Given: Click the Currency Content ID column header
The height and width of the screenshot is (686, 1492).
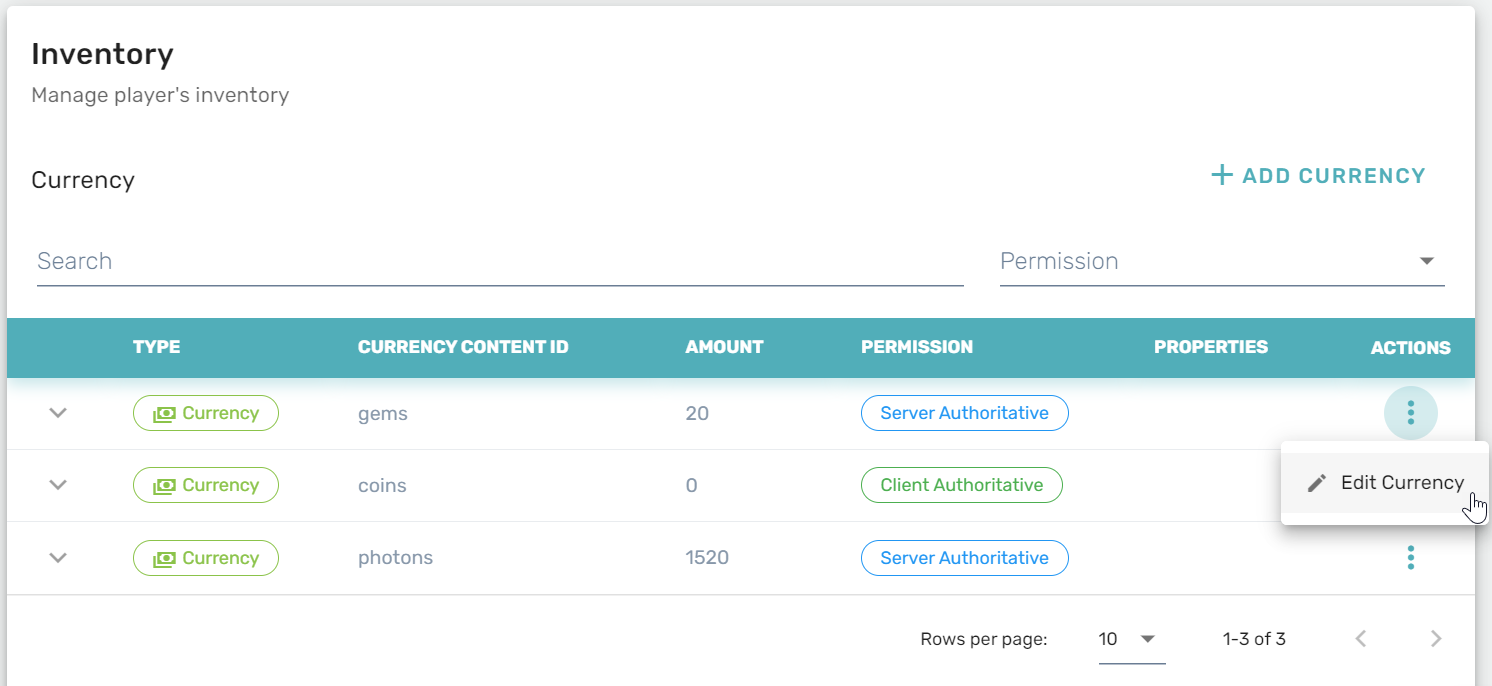Looking at the screenshot, I should (x=463, y=347).
